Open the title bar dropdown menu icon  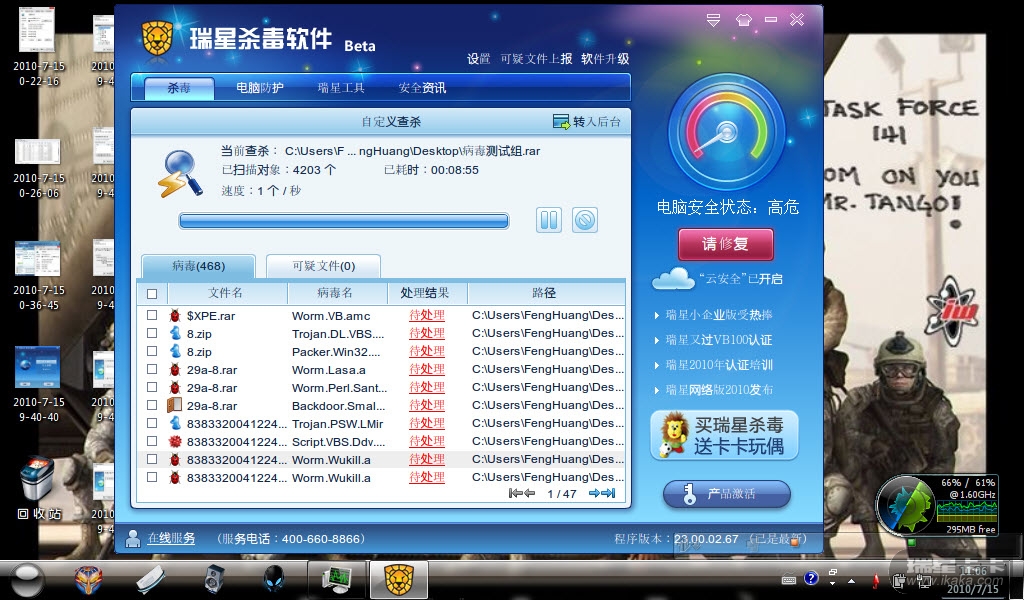point(713,20)
